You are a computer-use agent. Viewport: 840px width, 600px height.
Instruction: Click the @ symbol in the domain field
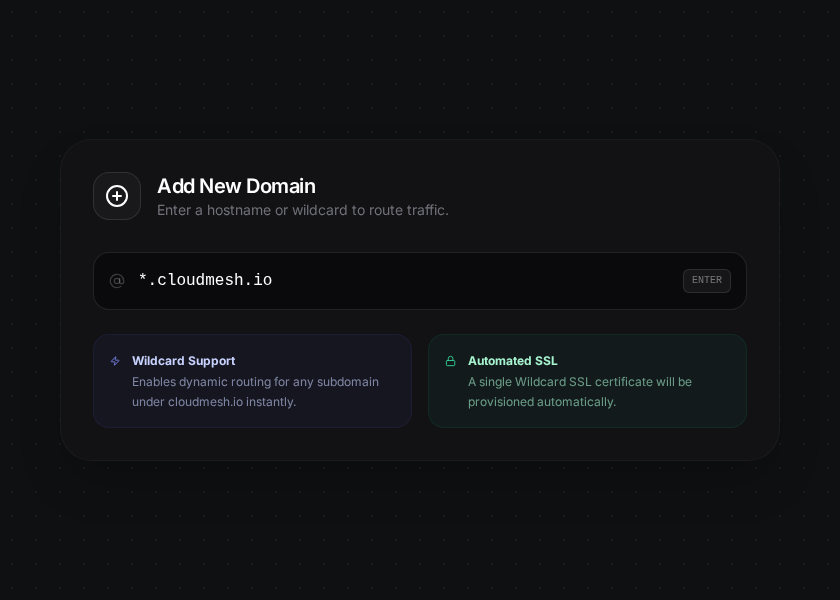point(117,280)
